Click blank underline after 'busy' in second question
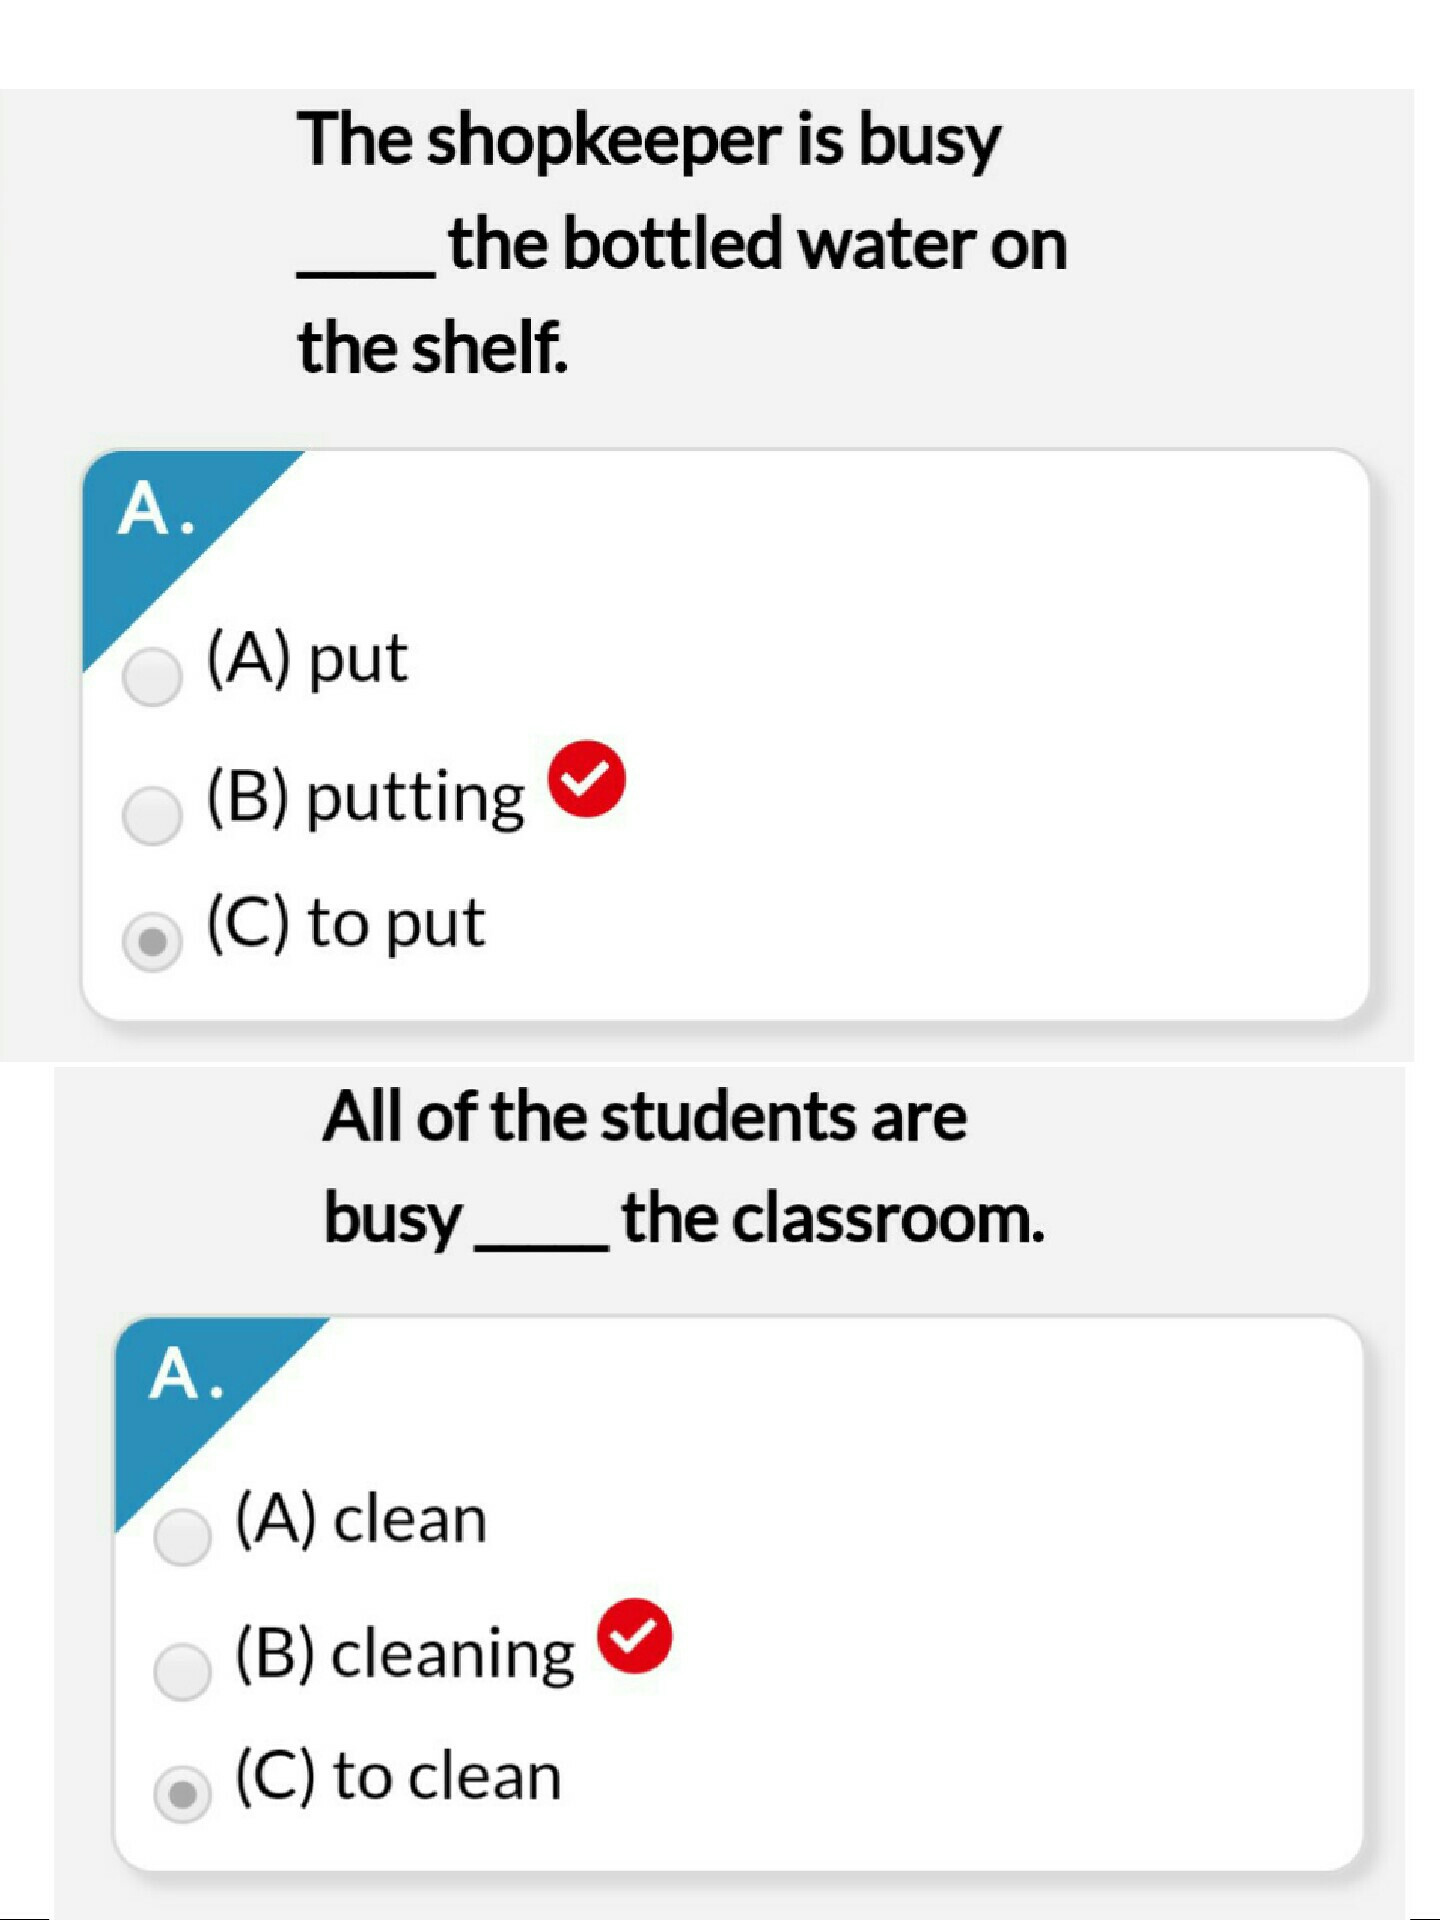1440x1920 pixels. (x=541, y=1243)
